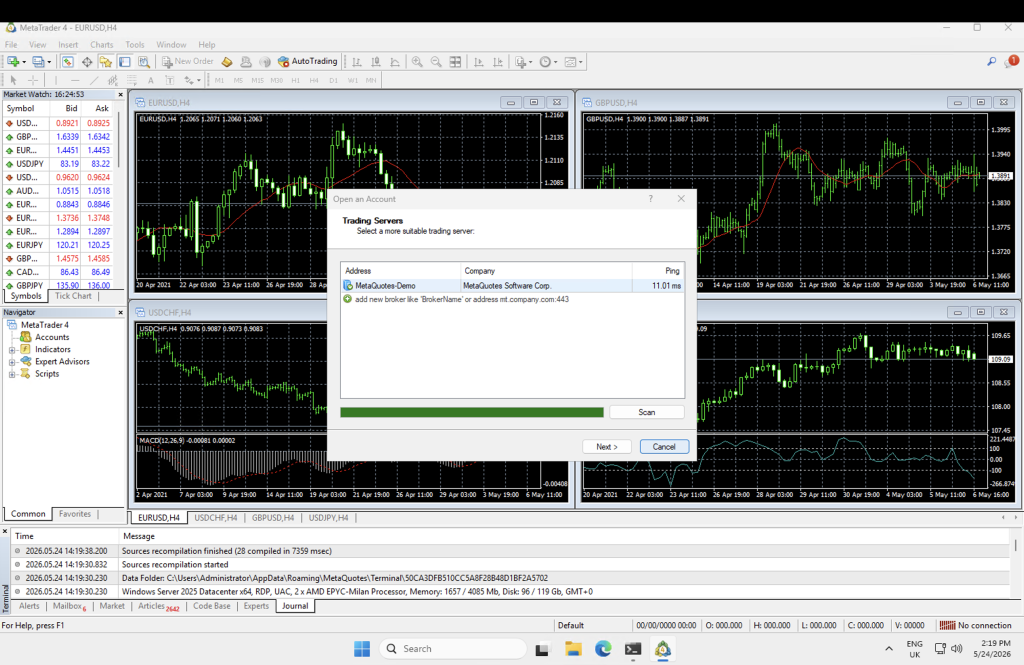
Task: Click the Zoom In magnifier icon
Action: click(417, 61)
